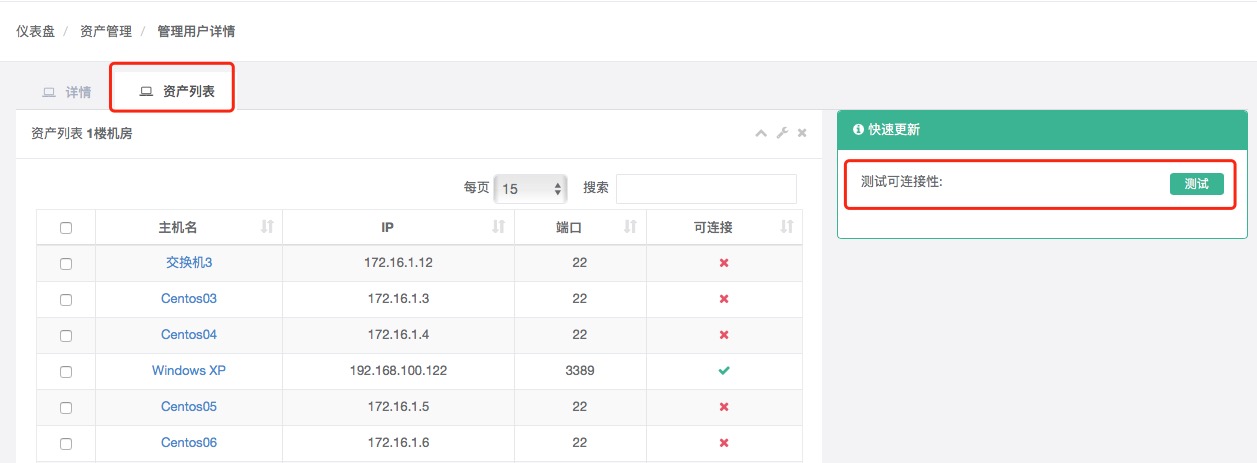The image size is (1257, 463).
Task: Click IP cell 192.168.100.122
Action: [398, 371]
